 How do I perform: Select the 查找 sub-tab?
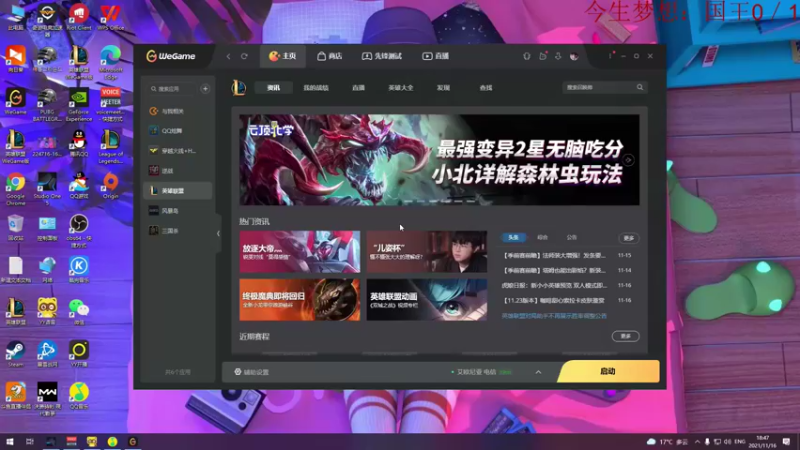click(486, 88)
